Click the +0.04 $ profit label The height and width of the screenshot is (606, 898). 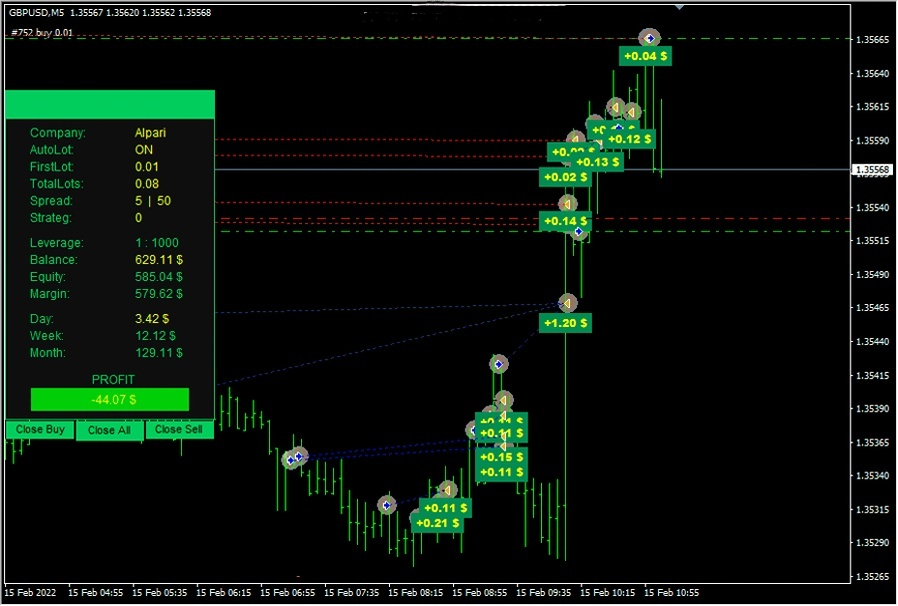(645, 56)
